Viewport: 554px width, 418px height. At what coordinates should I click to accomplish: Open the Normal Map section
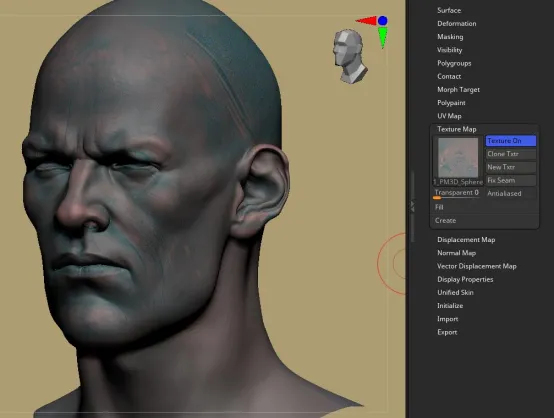456,253
